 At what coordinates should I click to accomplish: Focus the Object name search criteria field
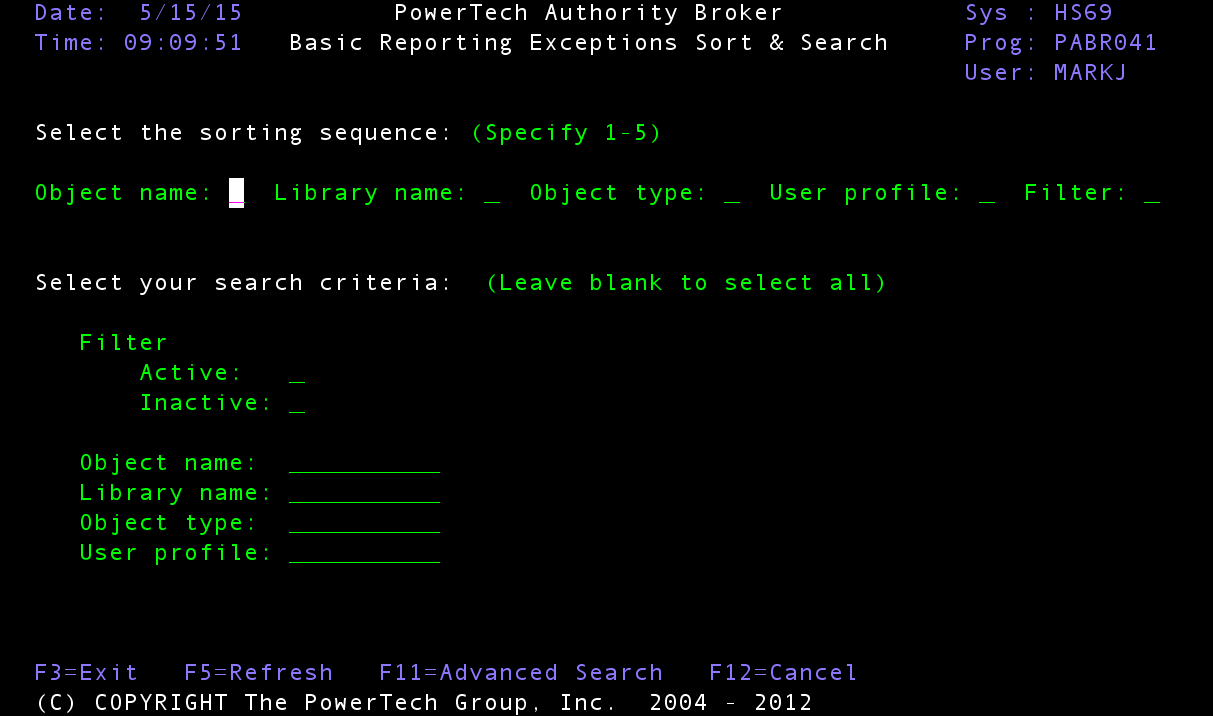(364, 463)
